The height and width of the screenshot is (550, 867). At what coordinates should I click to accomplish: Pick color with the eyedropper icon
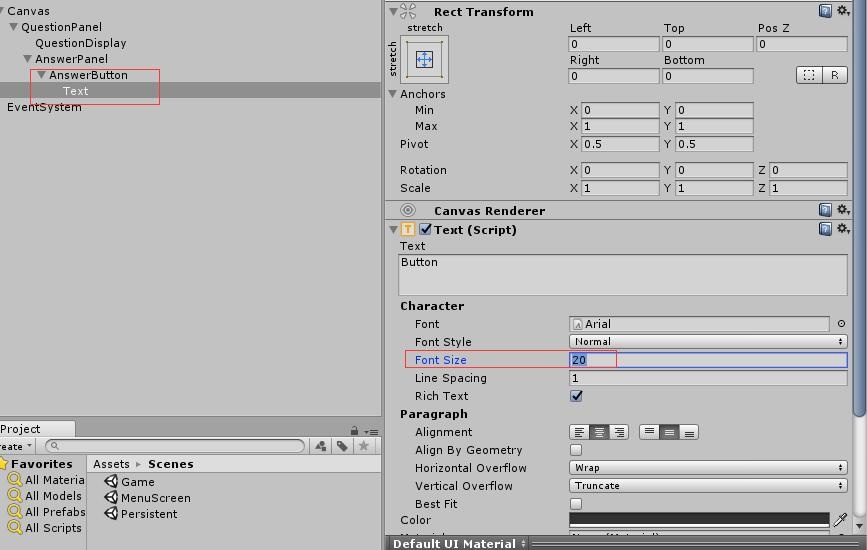(x=840, y=519)
